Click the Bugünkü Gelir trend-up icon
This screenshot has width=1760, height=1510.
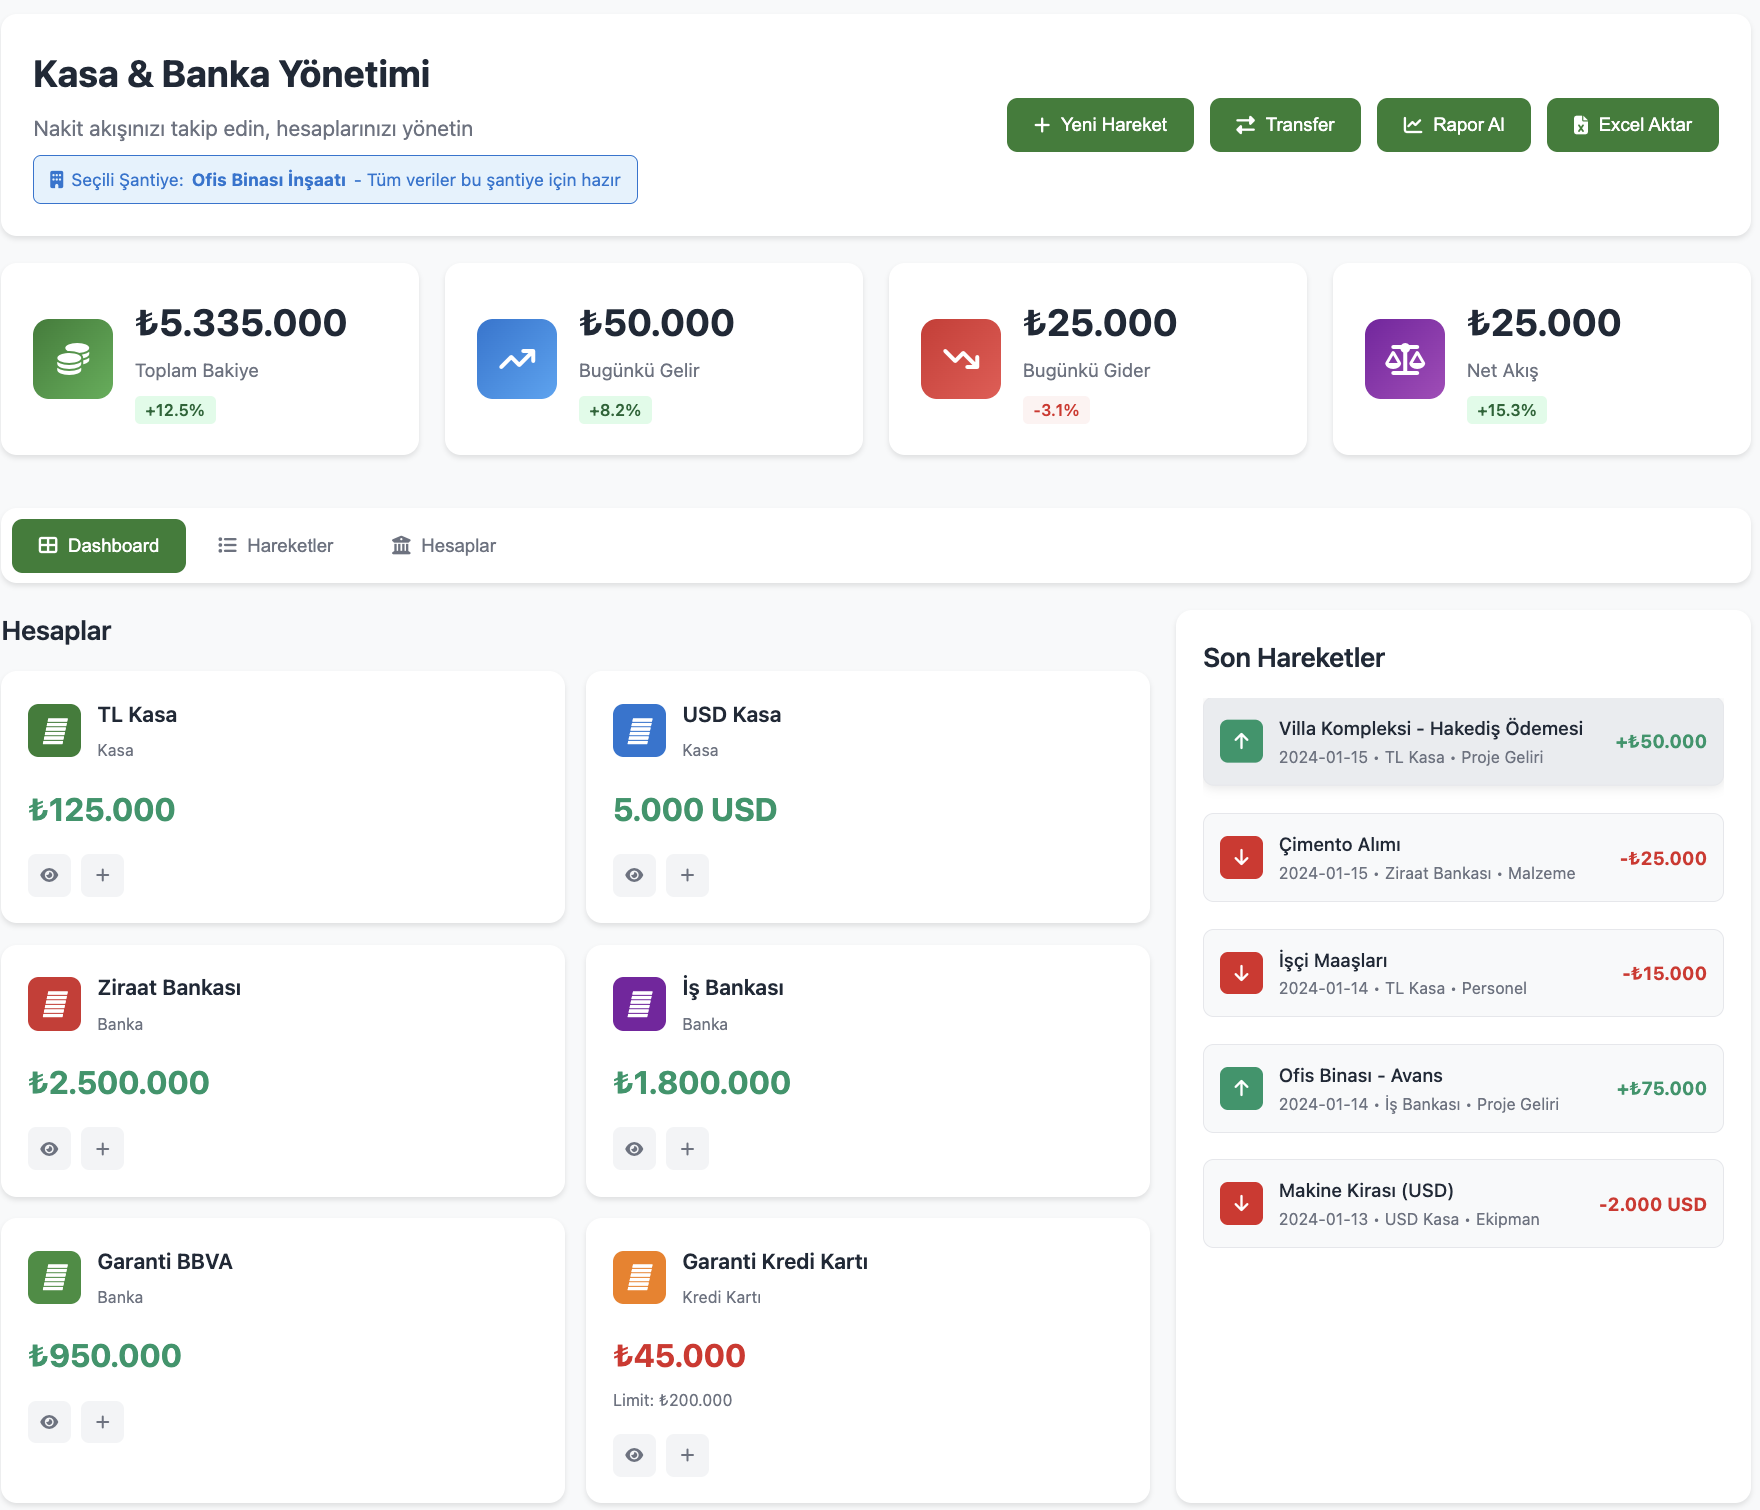(517, 359)
